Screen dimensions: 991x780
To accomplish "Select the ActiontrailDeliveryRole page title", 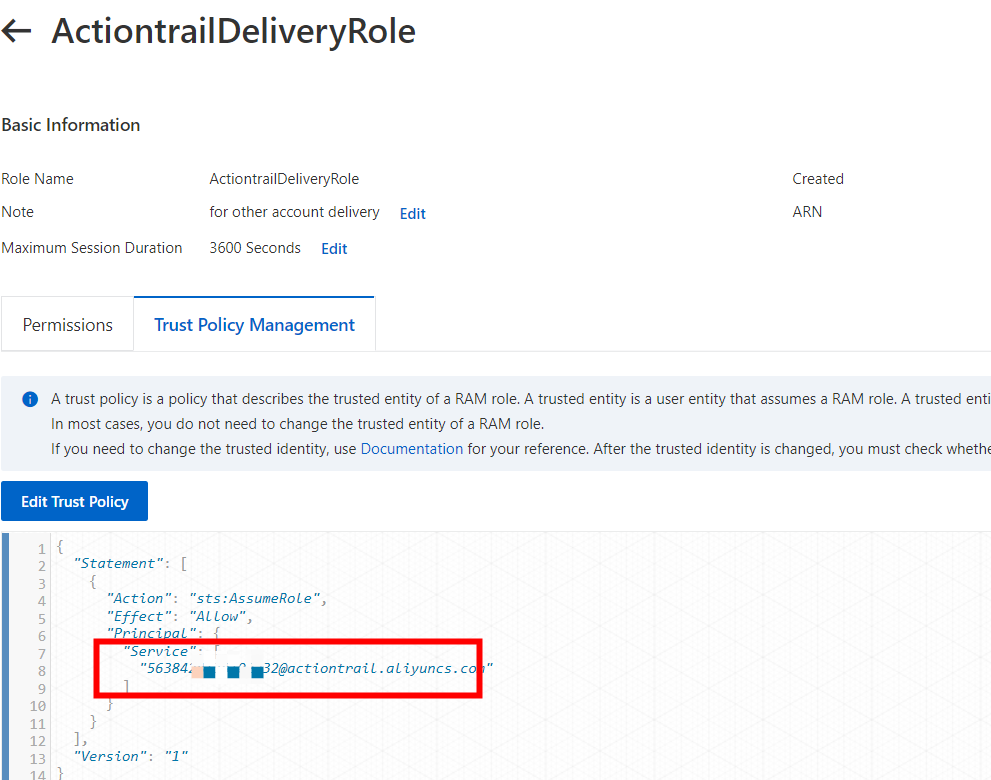I will 233,30.
